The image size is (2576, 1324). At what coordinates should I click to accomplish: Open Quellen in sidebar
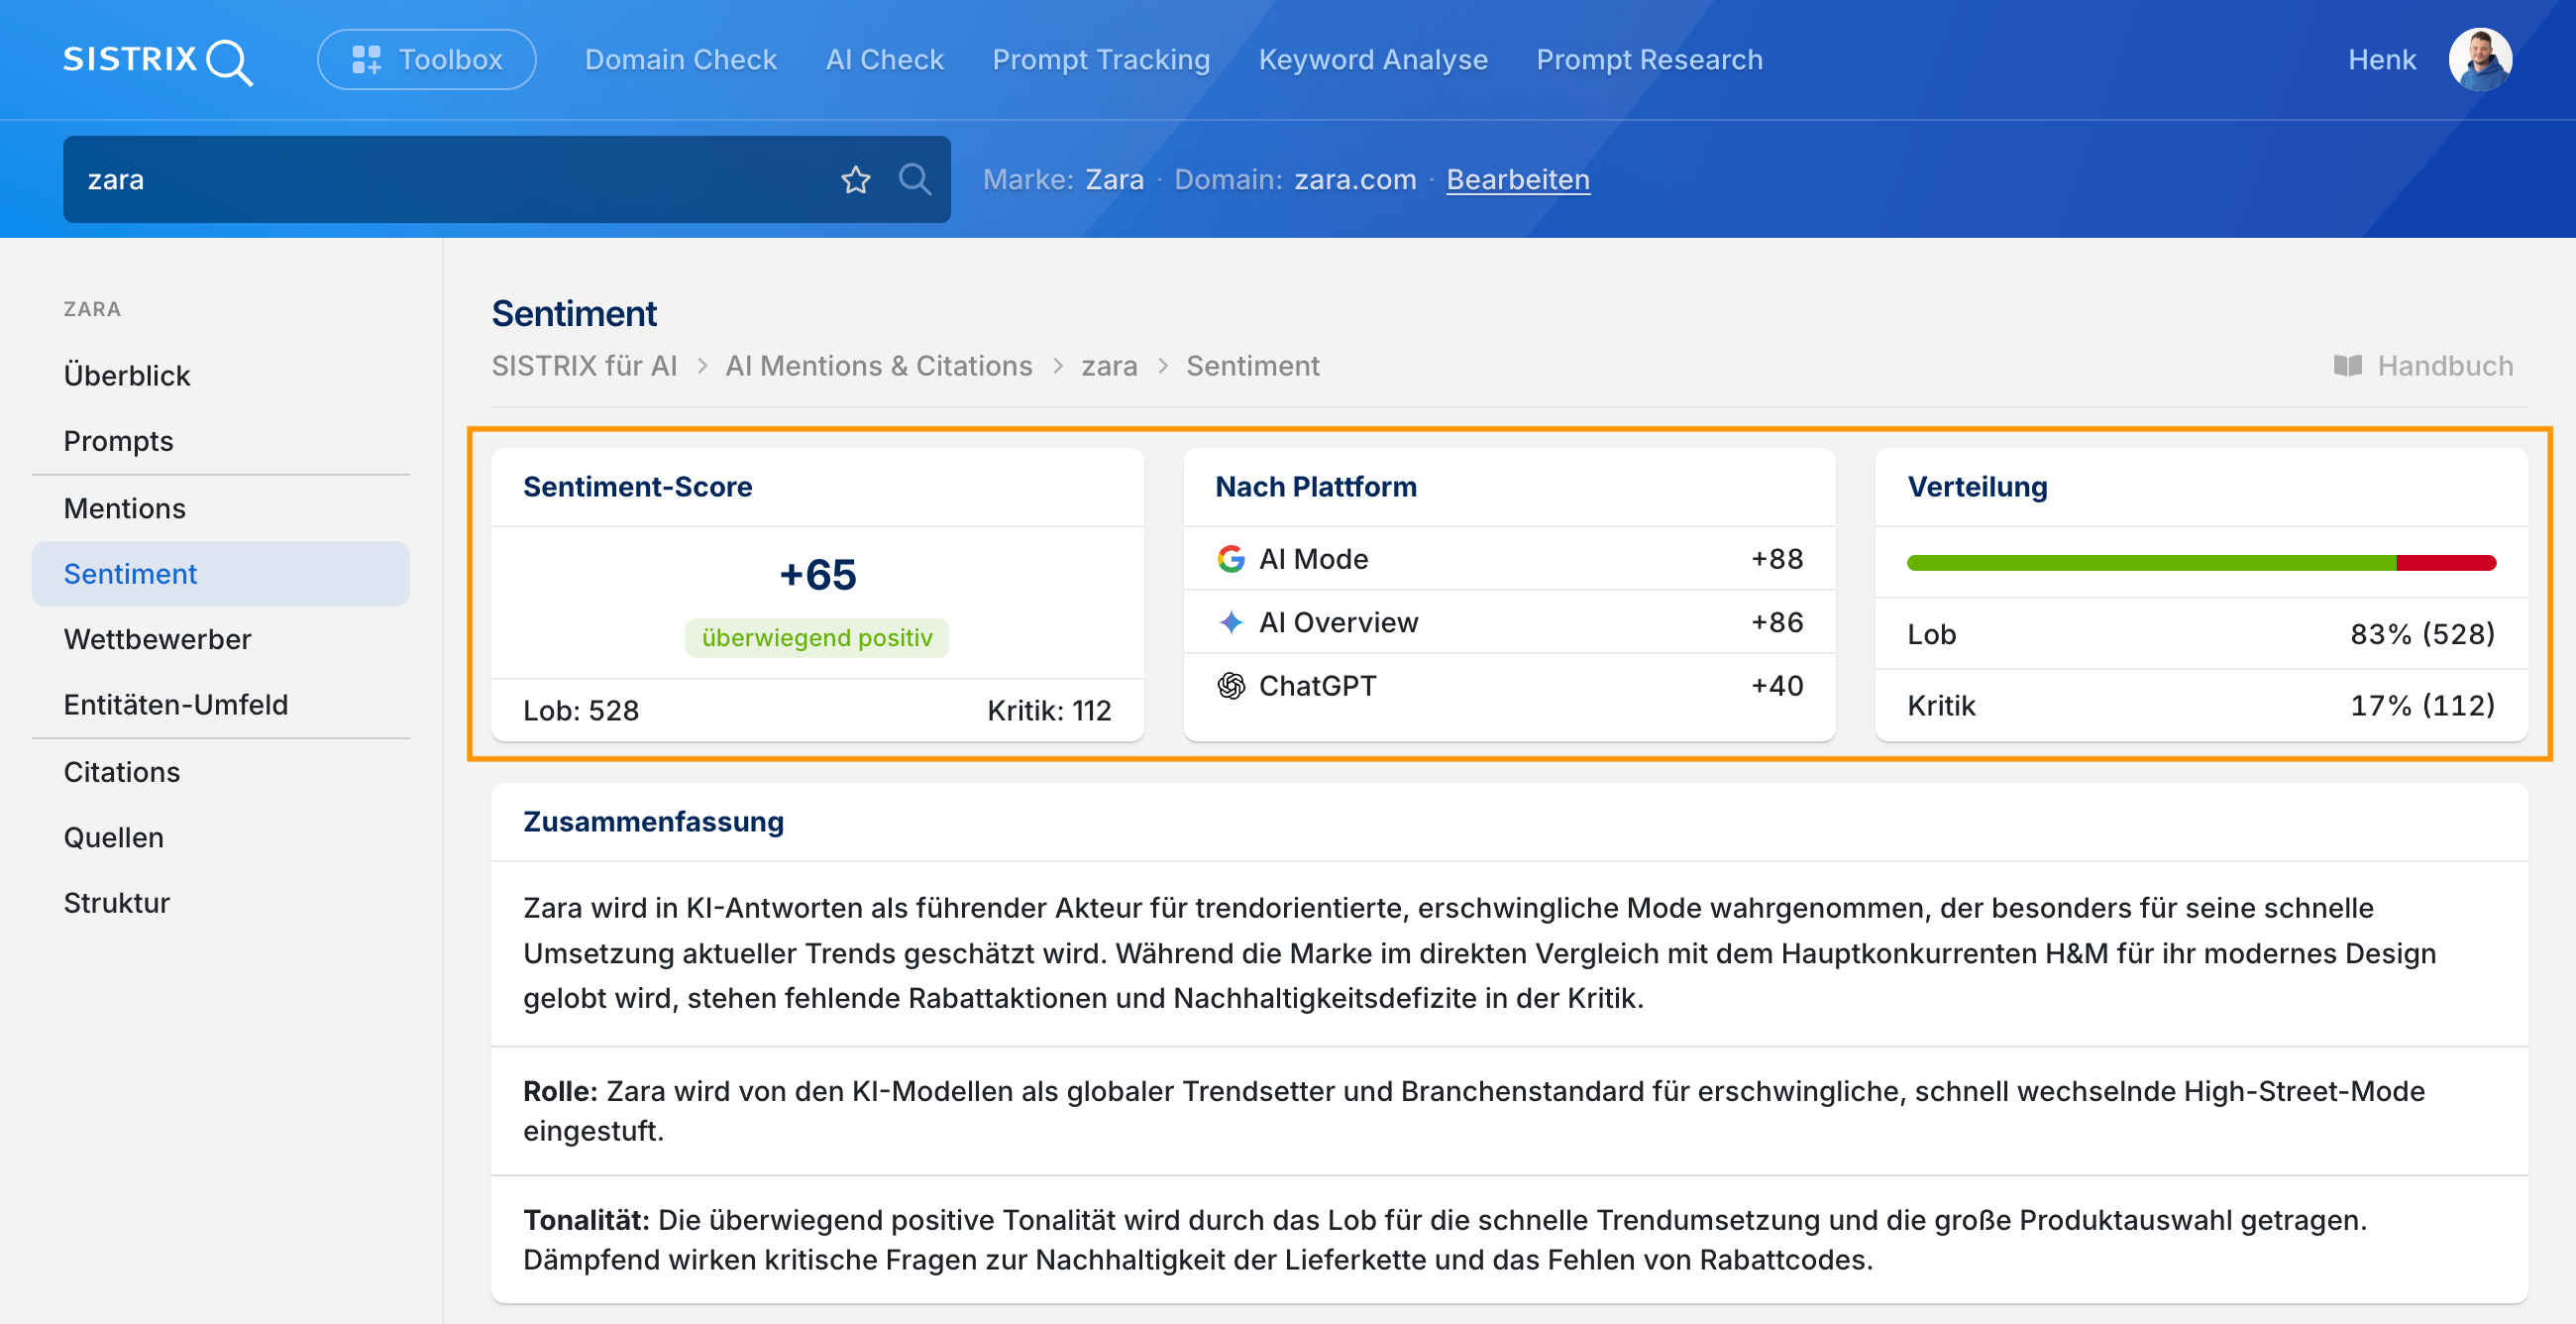(x=221, y=838)
